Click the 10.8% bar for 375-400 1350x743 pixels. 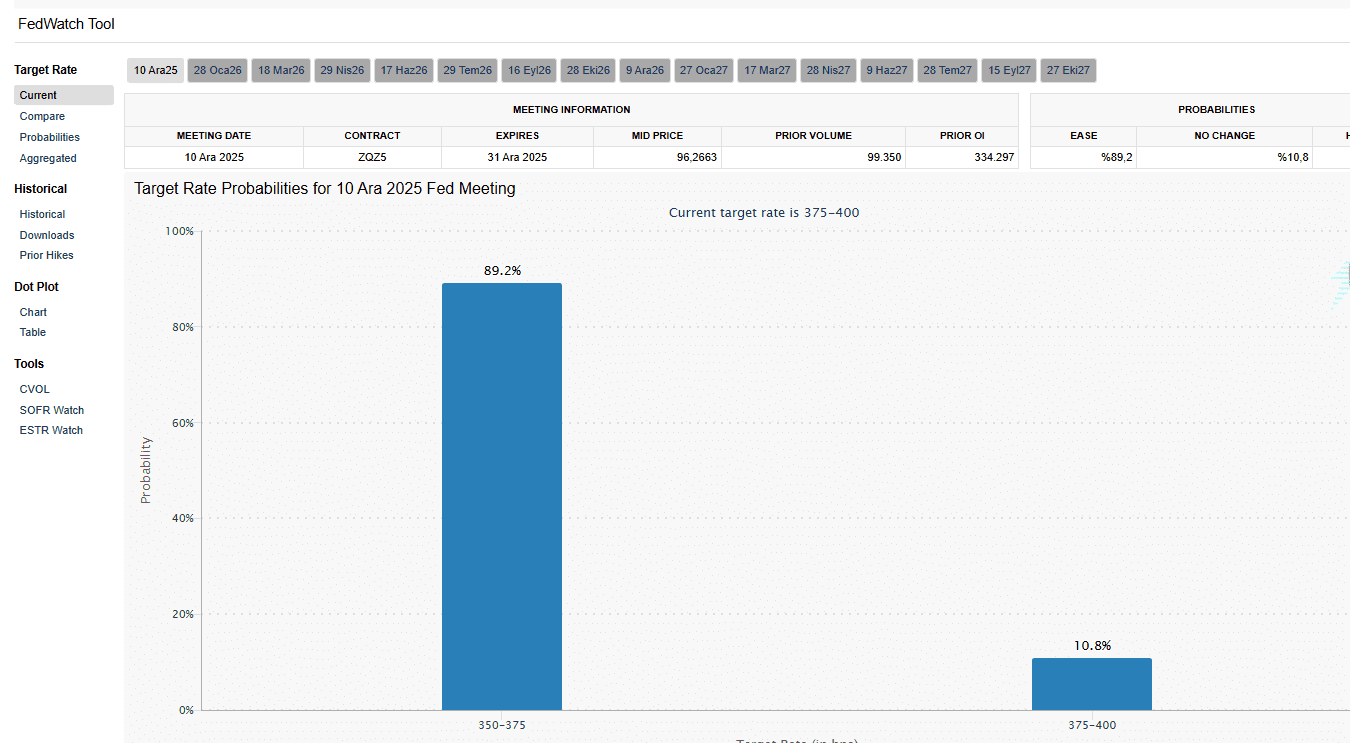point(1092,684)
